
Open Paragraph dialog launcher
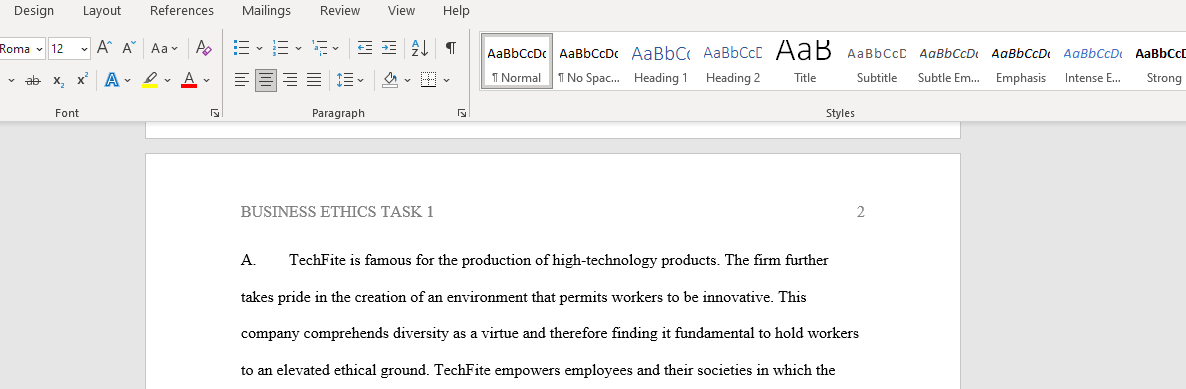click(461, 113)
